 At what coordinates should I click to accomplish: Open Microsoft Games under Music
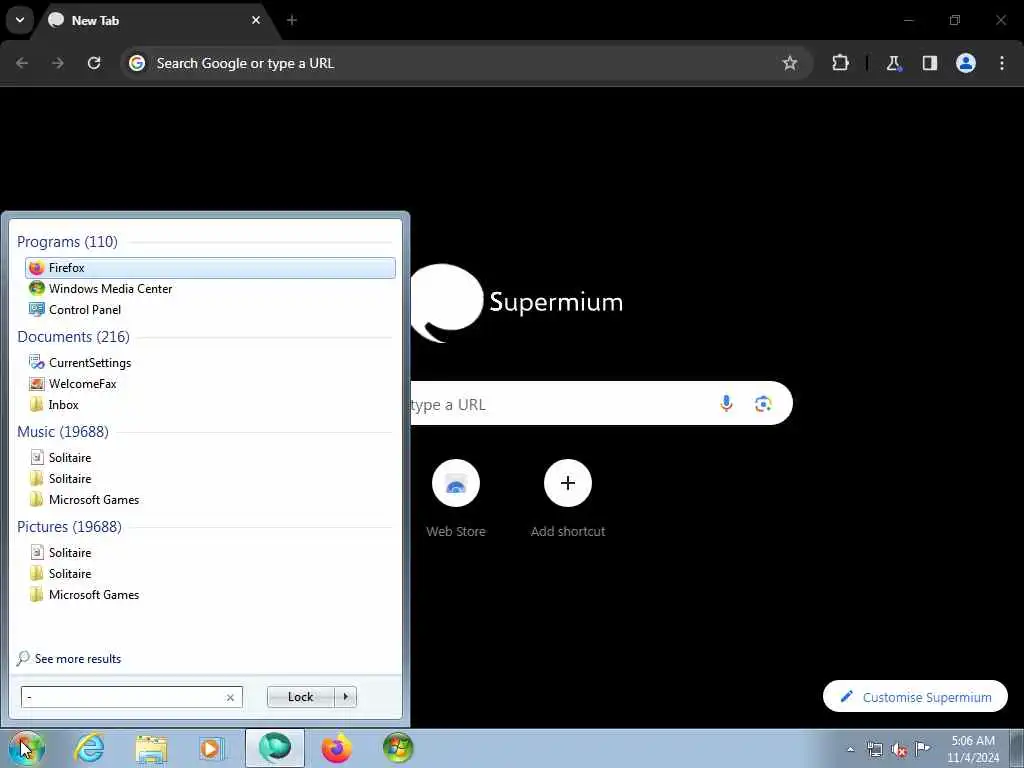[210, 500]
